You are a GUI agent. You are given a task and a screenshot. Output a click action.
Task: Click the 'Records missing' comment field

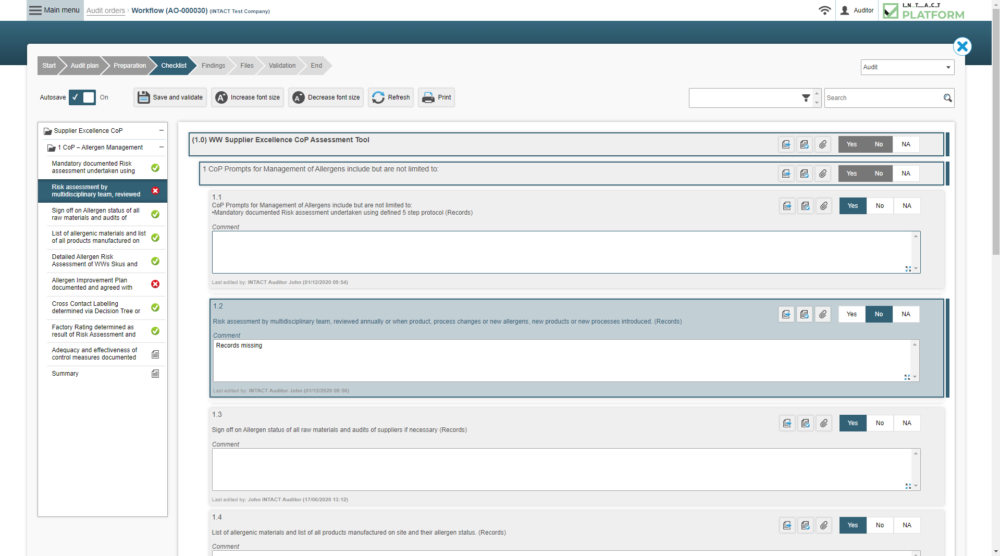coord(565,361)
